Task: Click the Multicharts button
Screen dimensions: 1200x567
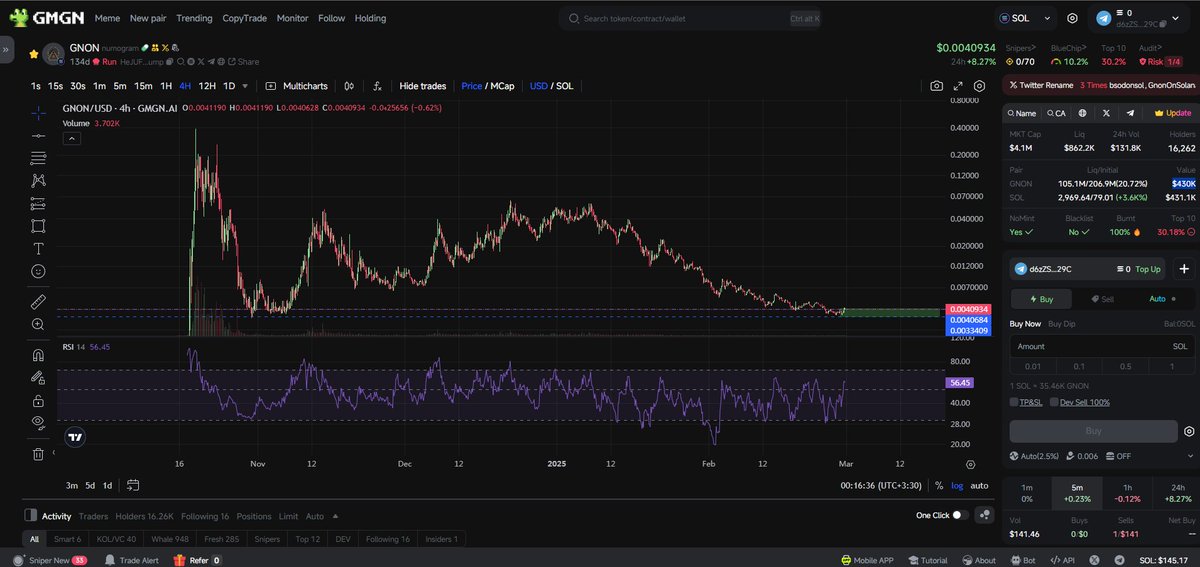Action: coord(297,86)
